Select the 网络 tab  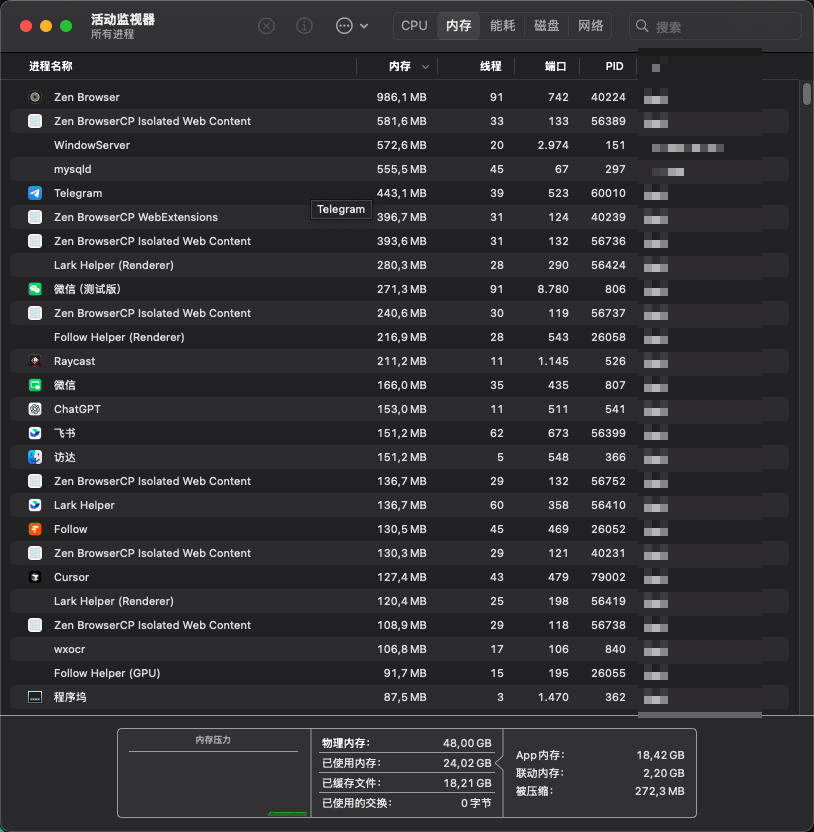591,25
